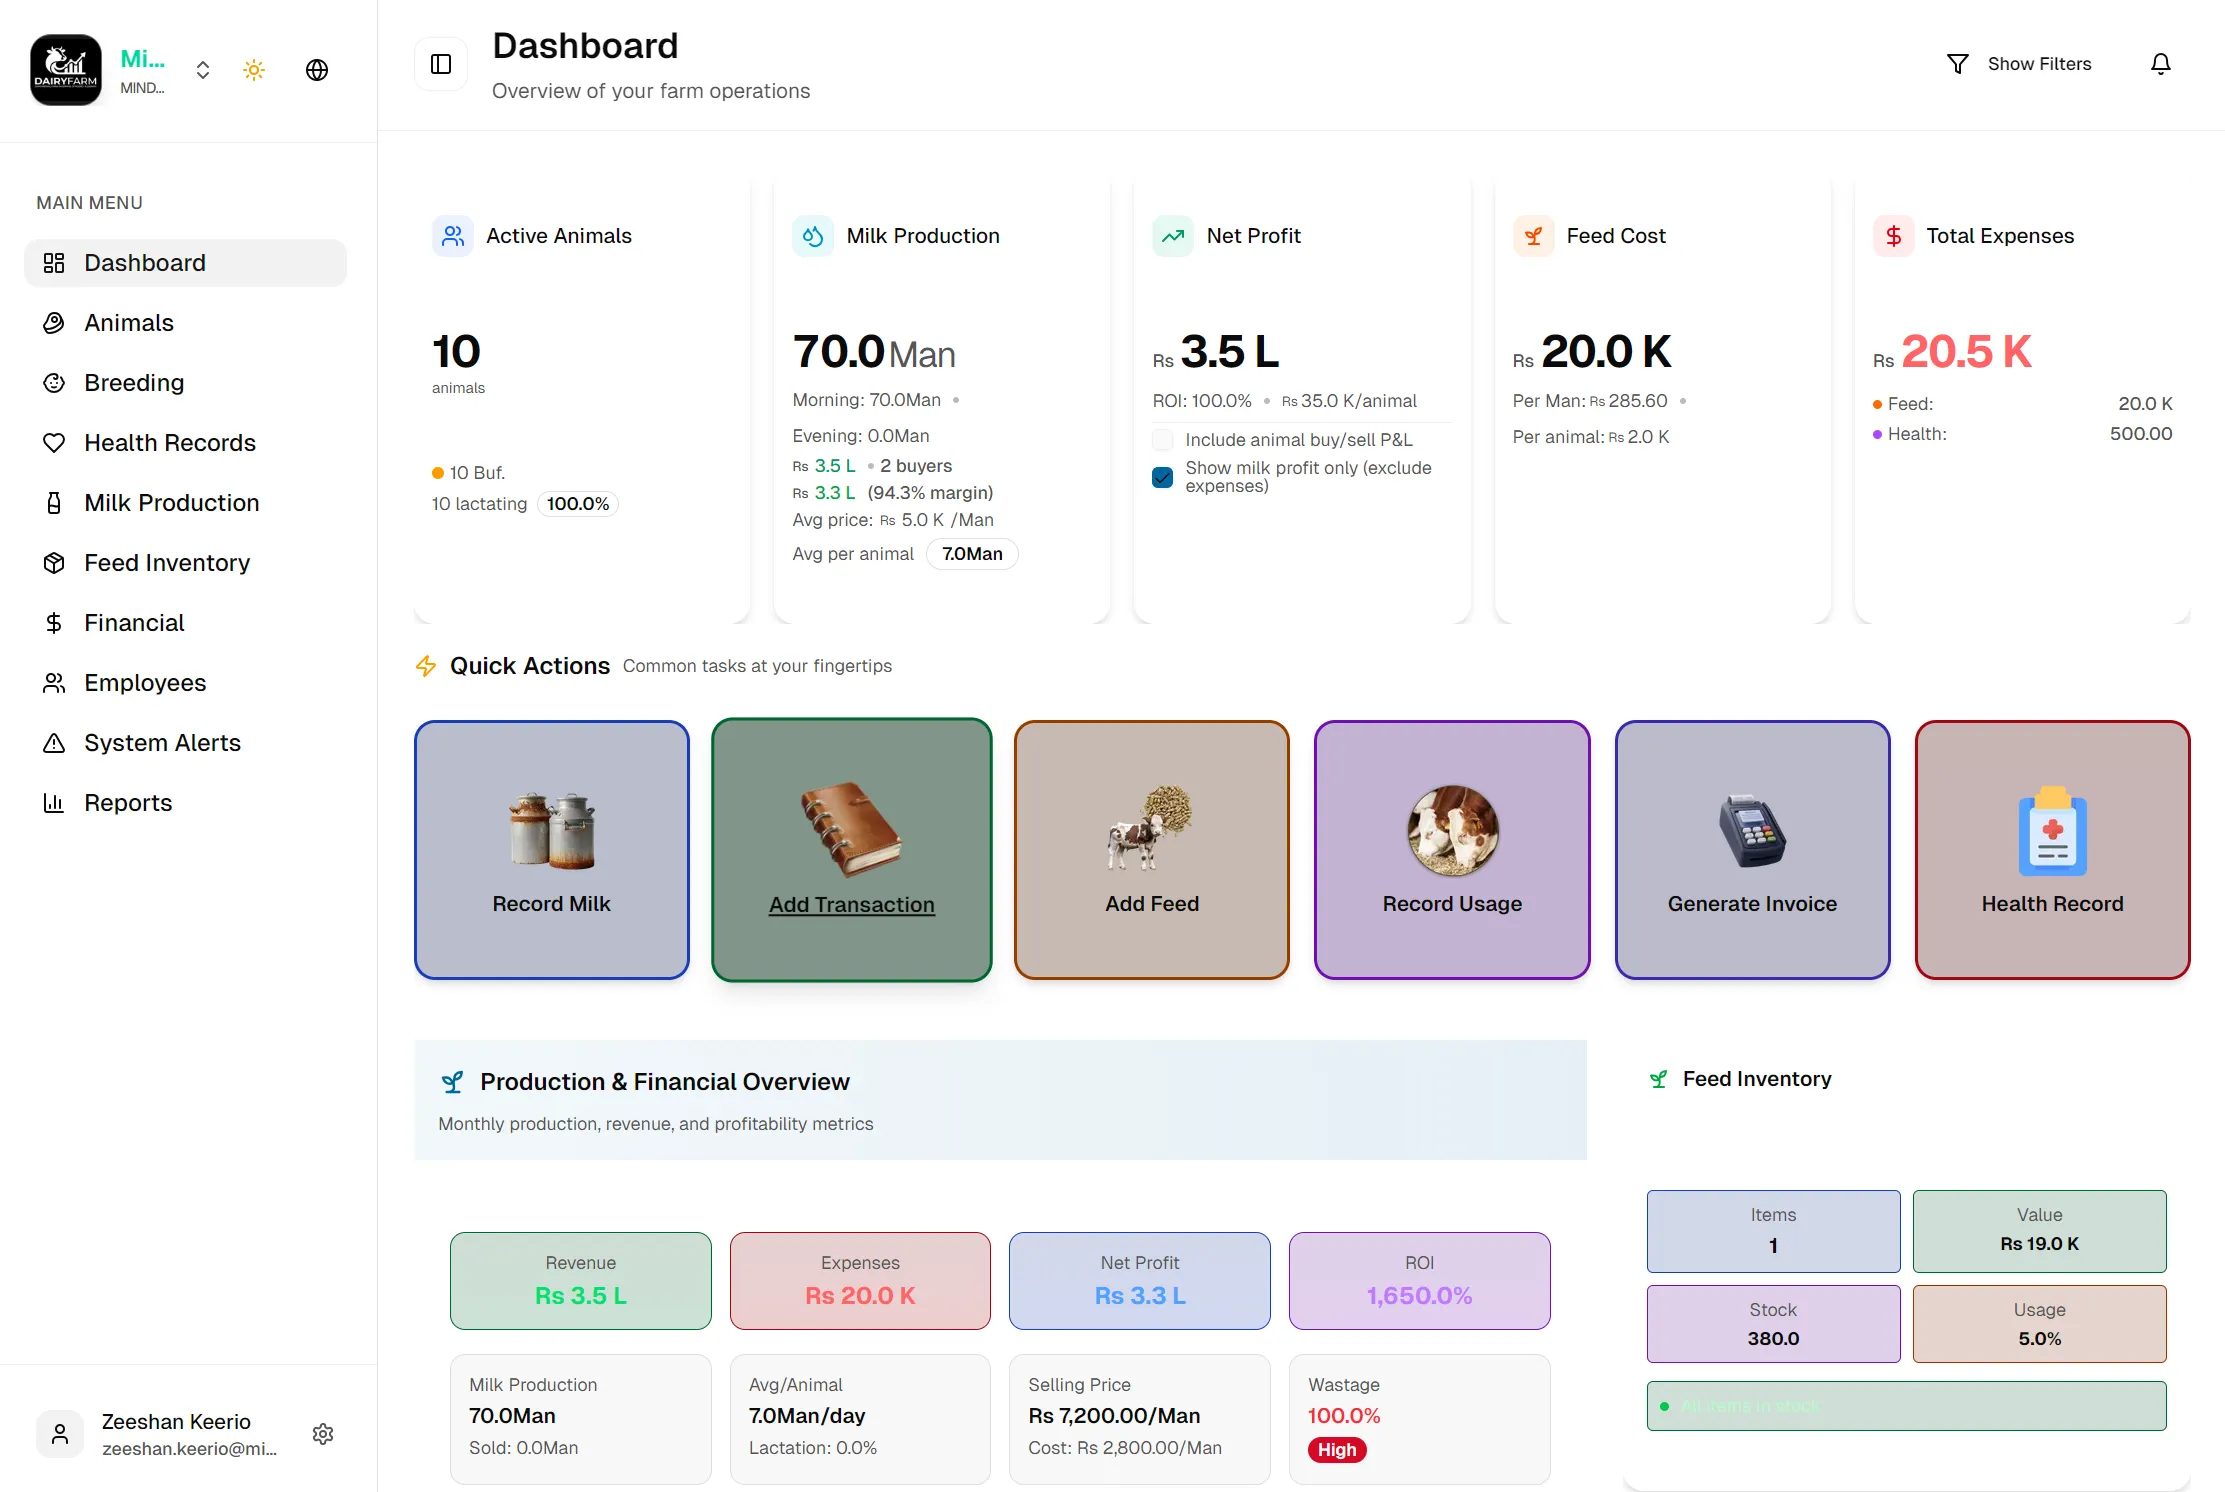The image size is (2225, 1492).
Task: Open the globe language icon
Action: 317,70
